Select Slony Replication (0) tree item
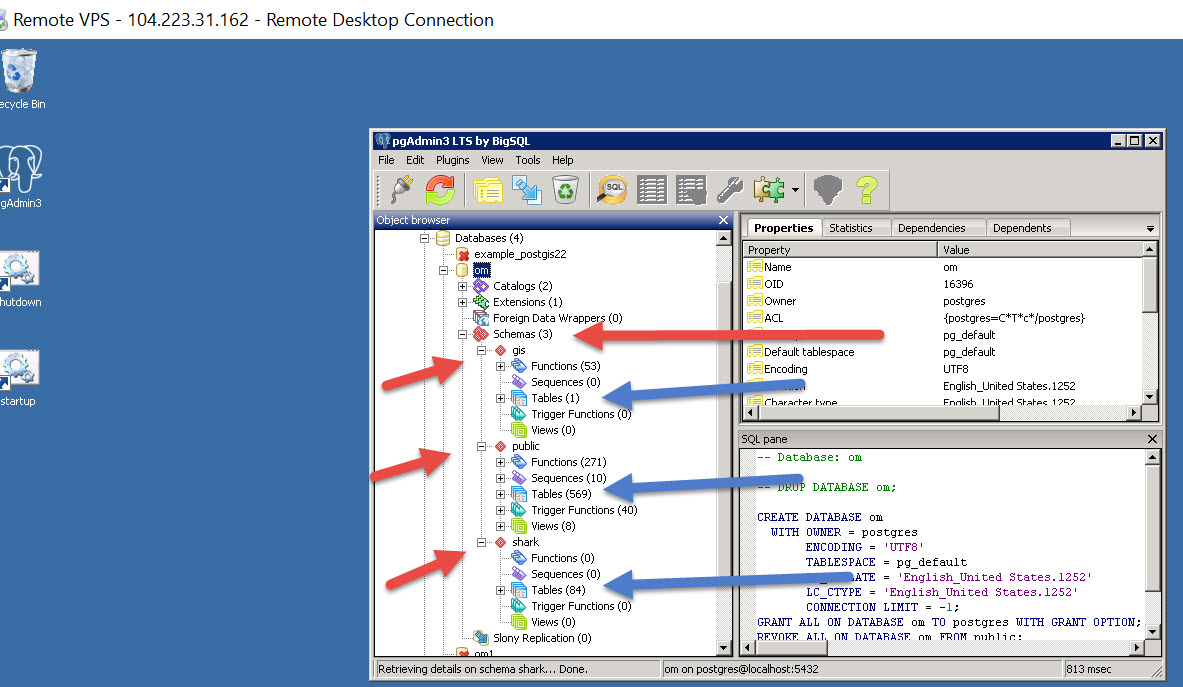 tap(541, 638)
